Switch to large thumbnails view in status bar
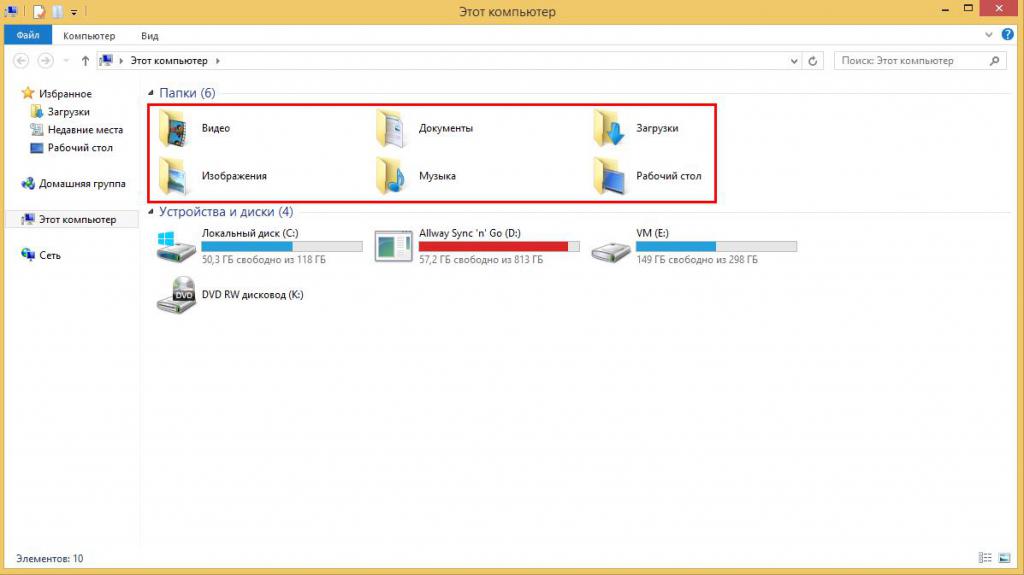 pyautogui.click(x=1004, y=558)
